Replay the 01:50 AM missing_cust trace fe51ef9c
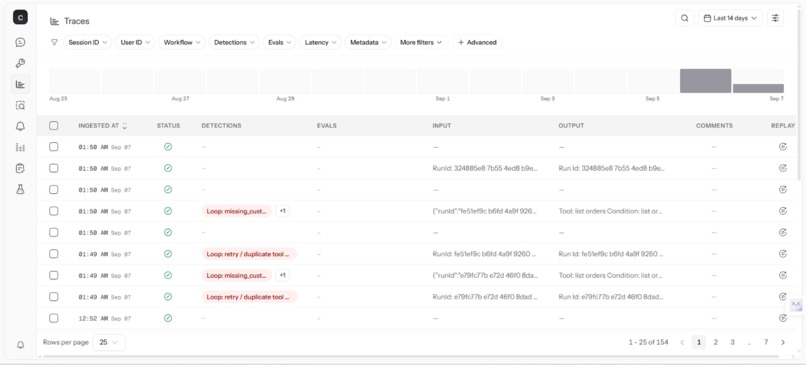 point(782,211)
